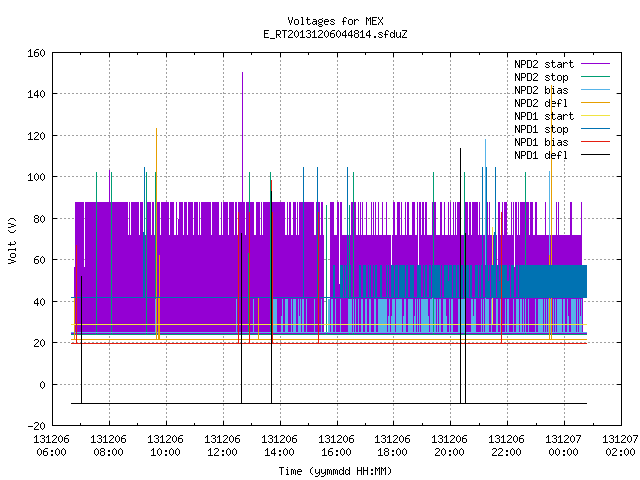Click the orange NPD2 defl legend line
This screenshot has width=640, height=480.
(x=595, y=103)
